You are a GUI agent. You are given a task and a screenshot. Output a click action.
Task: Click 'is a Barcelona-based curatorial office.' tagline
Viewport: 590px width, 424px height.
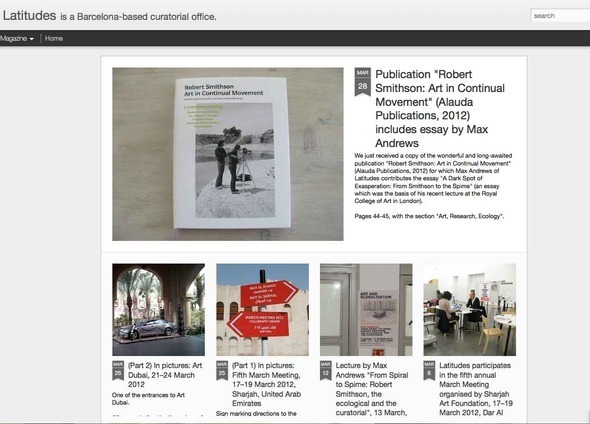click(x=138, y=17)
